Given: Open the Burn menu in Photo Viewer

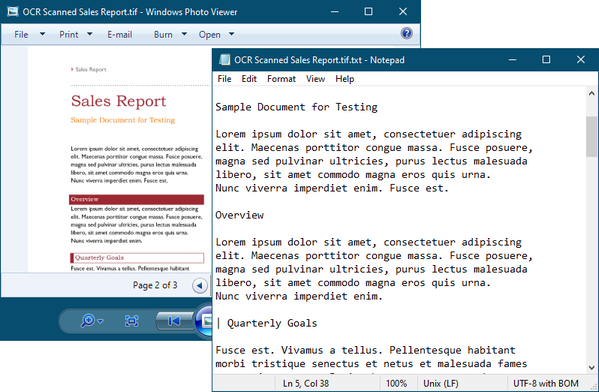Looking at the screenshot, I should 163,34.
